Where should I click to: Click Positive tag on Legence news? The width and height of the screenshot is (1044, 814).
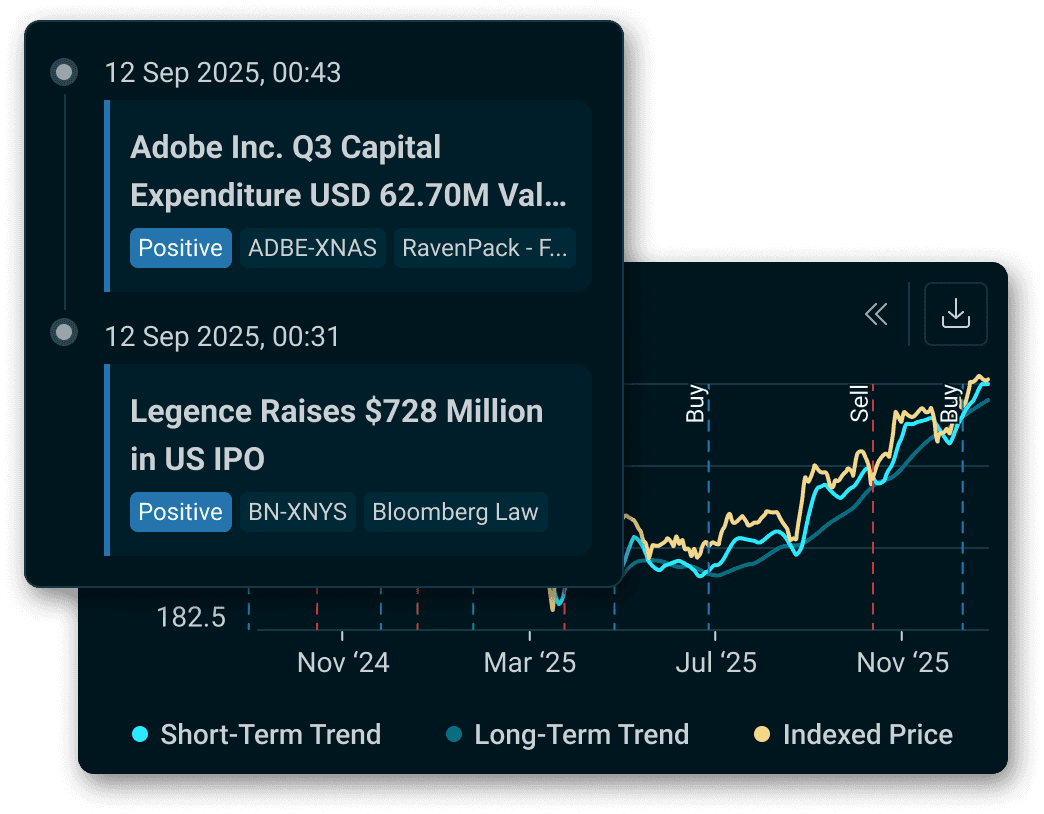[x=180, y=512]
